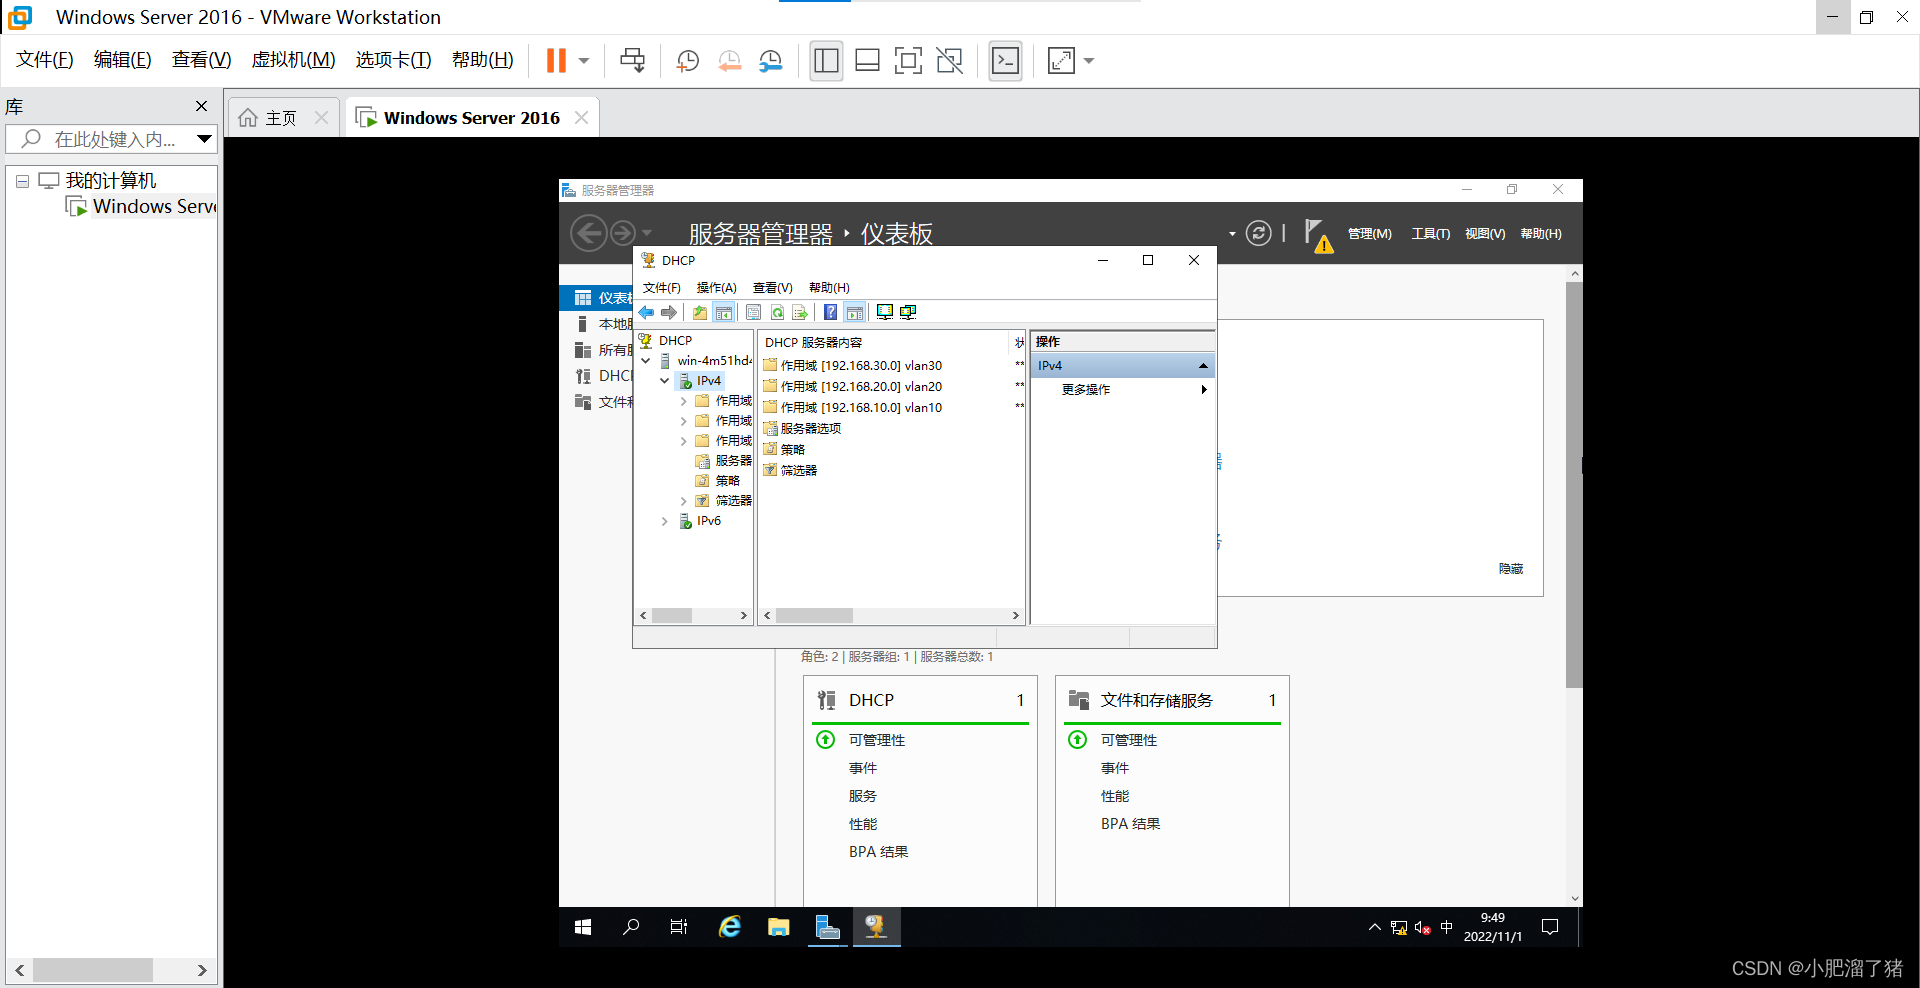Toggle the console view button

[1005, 61]
